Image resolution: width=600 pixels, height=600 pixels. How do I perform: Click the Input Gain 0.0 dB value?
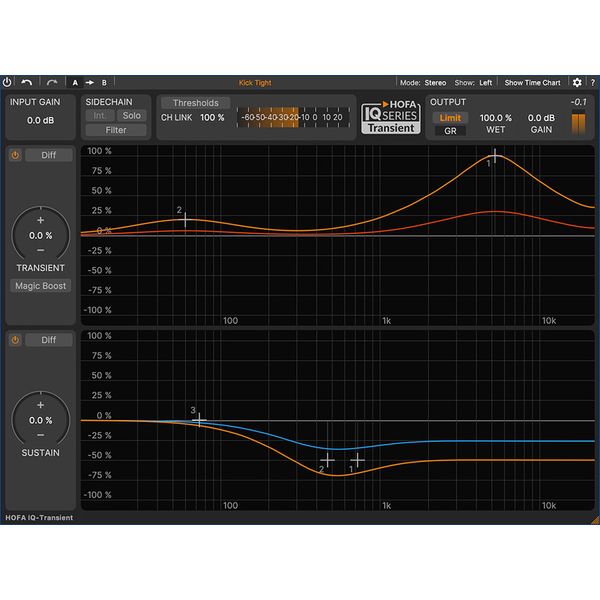[40, 120]
